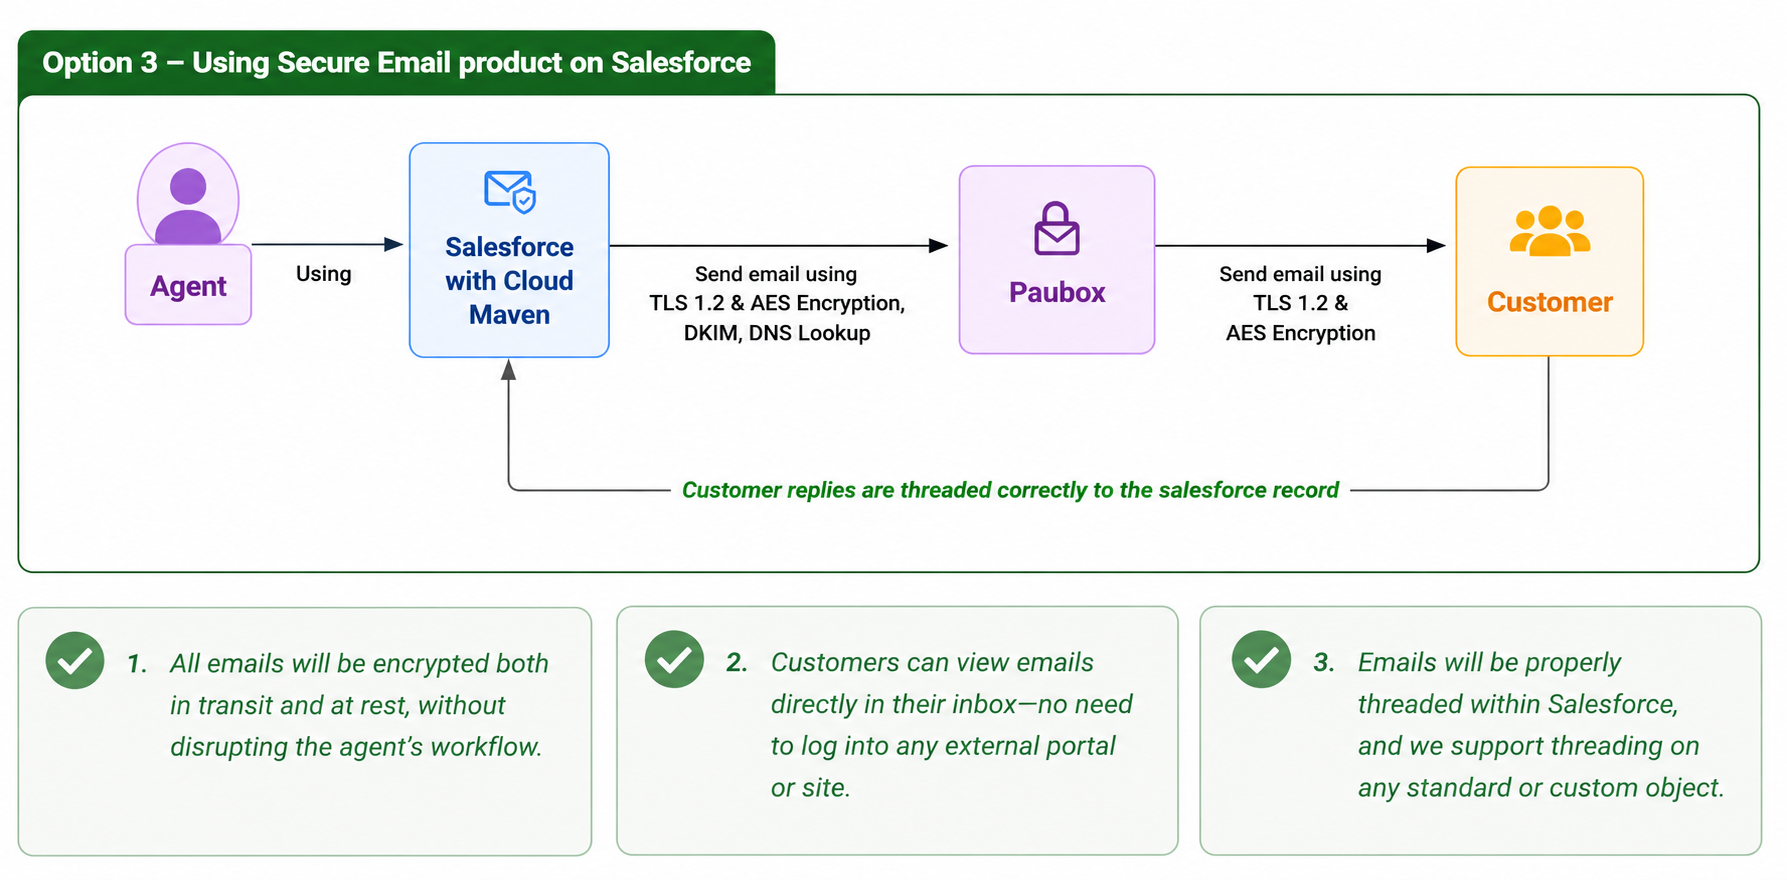This screenshot has width=1787, height=880.
Task: Click the send email label between Paubox and Customer
Action: (1300, 303)
